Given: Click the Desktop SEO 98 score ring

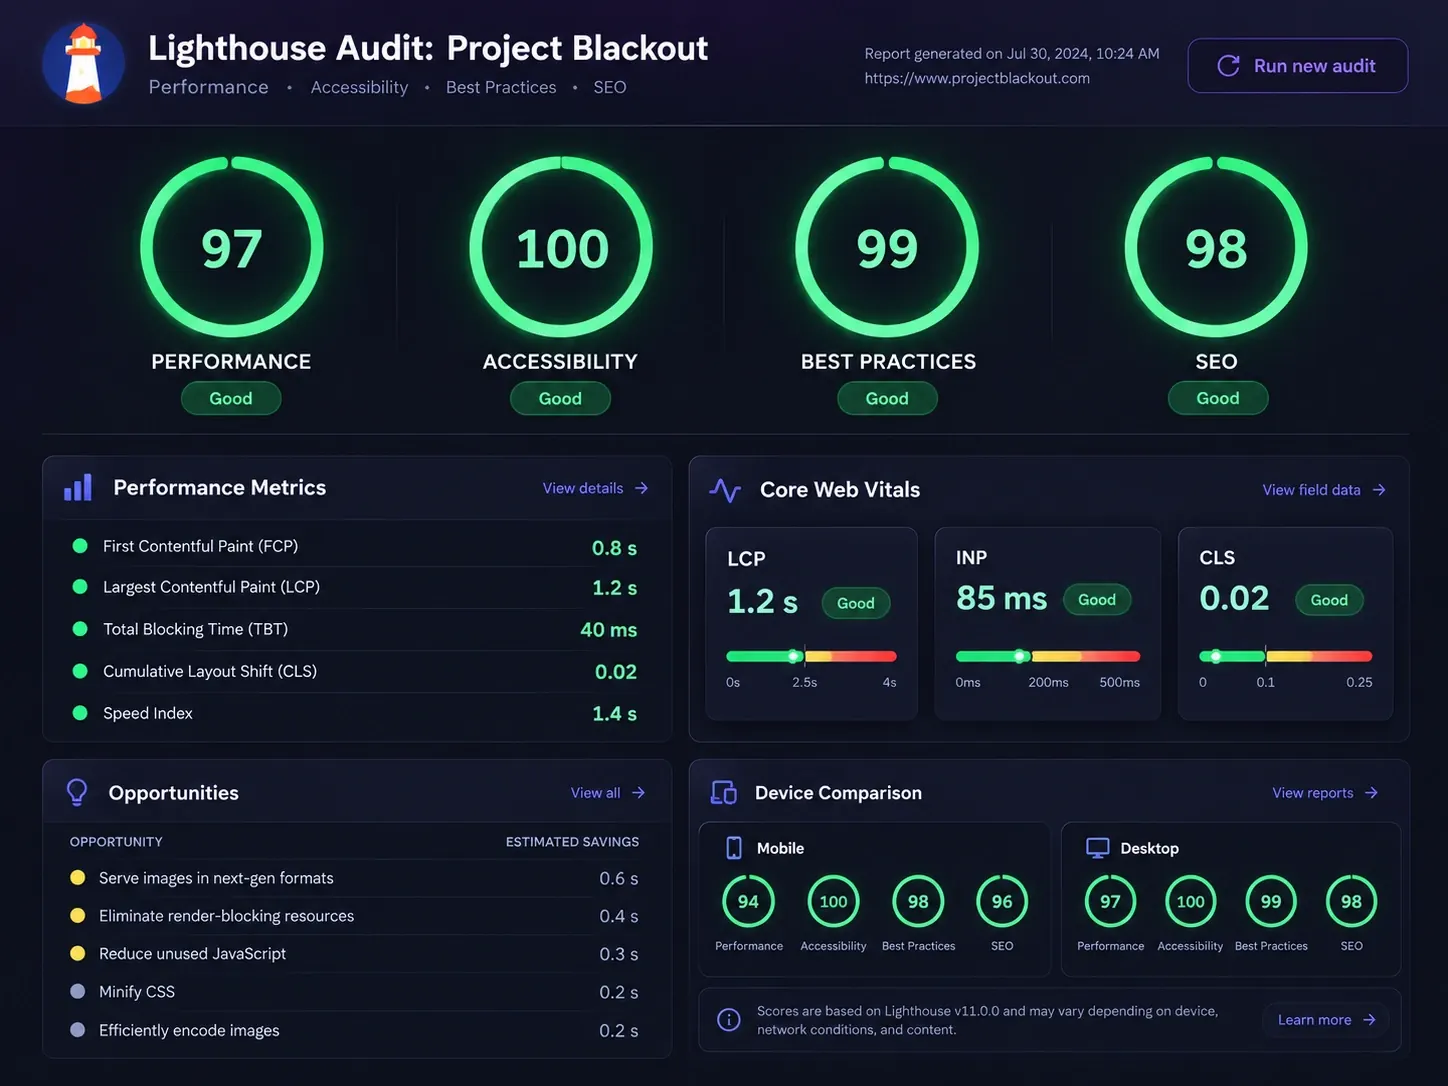Looking at the screenshot, I should [1351, 902].
